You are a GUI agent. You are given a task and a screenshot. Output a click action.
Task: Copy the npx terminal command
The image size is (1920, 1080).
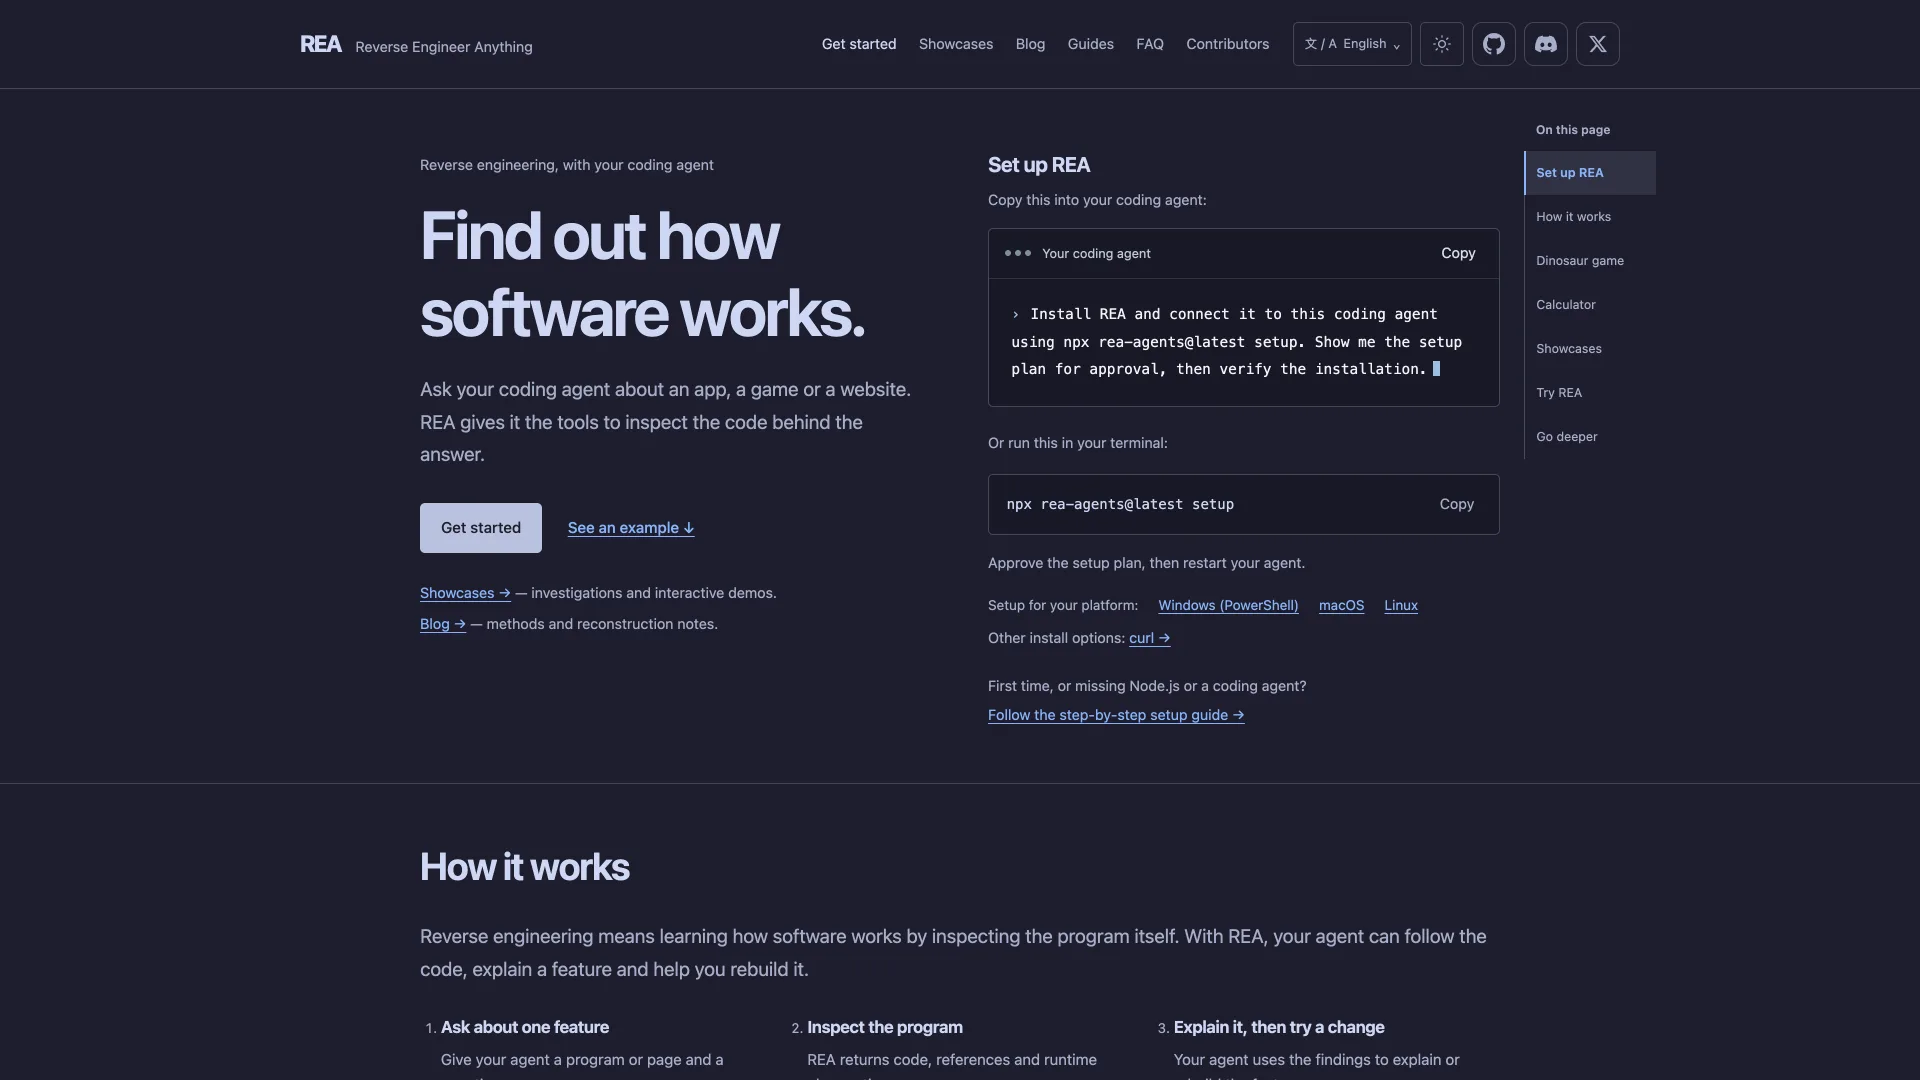click(1456, 505)
